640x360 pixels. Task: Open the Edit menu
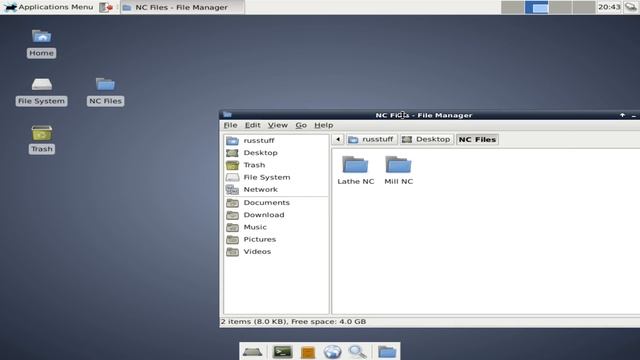coord(252,125)
